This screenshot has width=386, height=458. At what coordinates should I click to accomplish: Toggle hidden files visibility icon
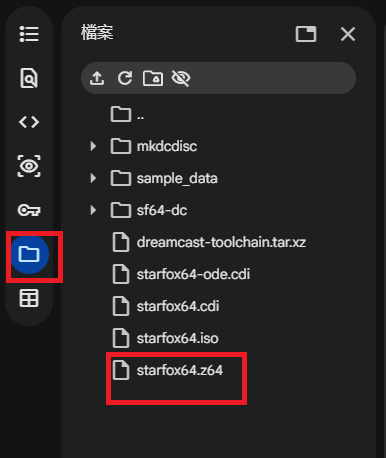click(181, 78)
